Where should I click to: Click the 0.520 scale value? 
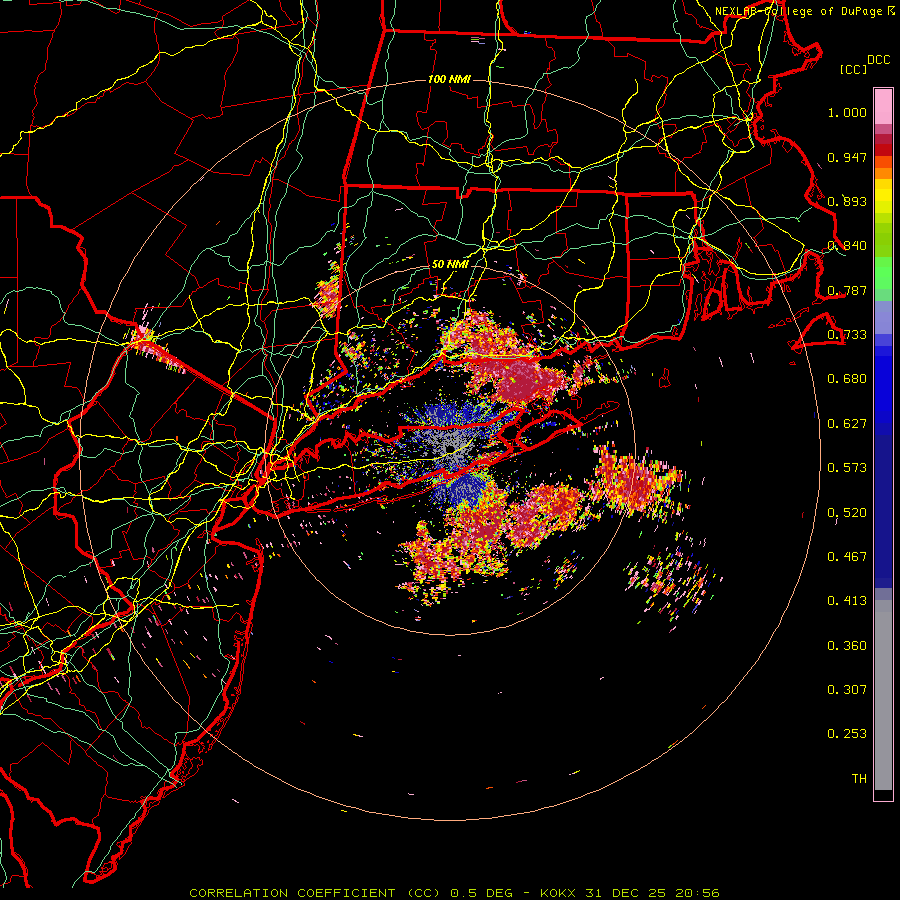[847, 513]
